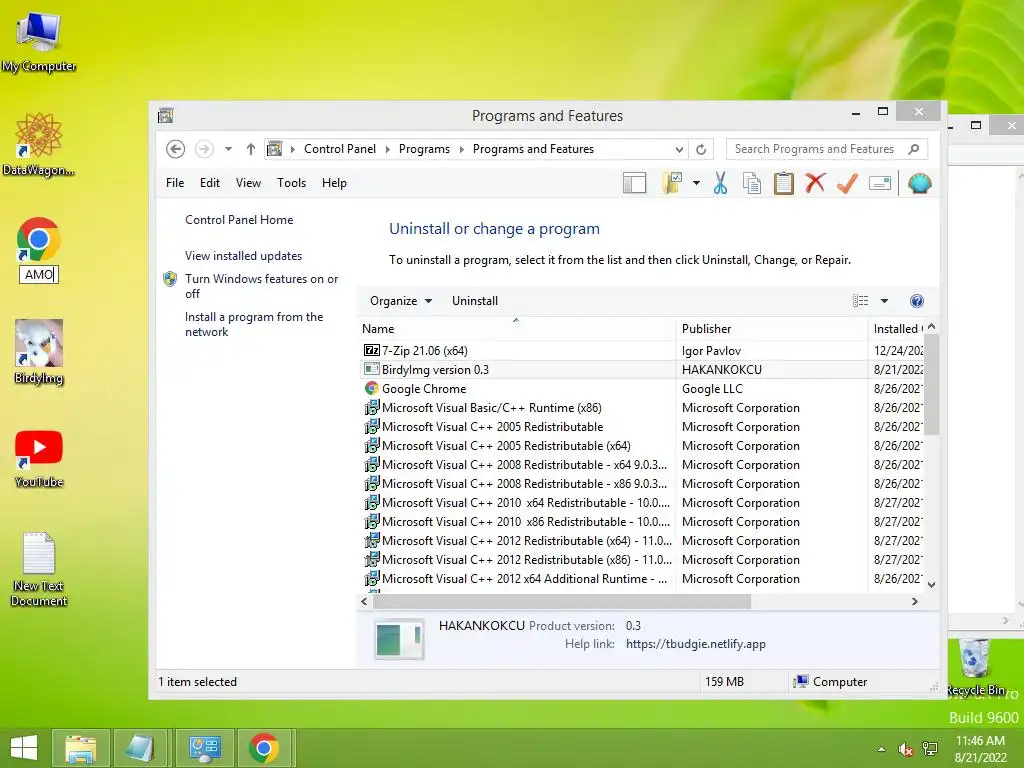Click the AMO rename text box
Image resolution: width=1024 pixels, height=768 pixels.
[x=39, y=274]
